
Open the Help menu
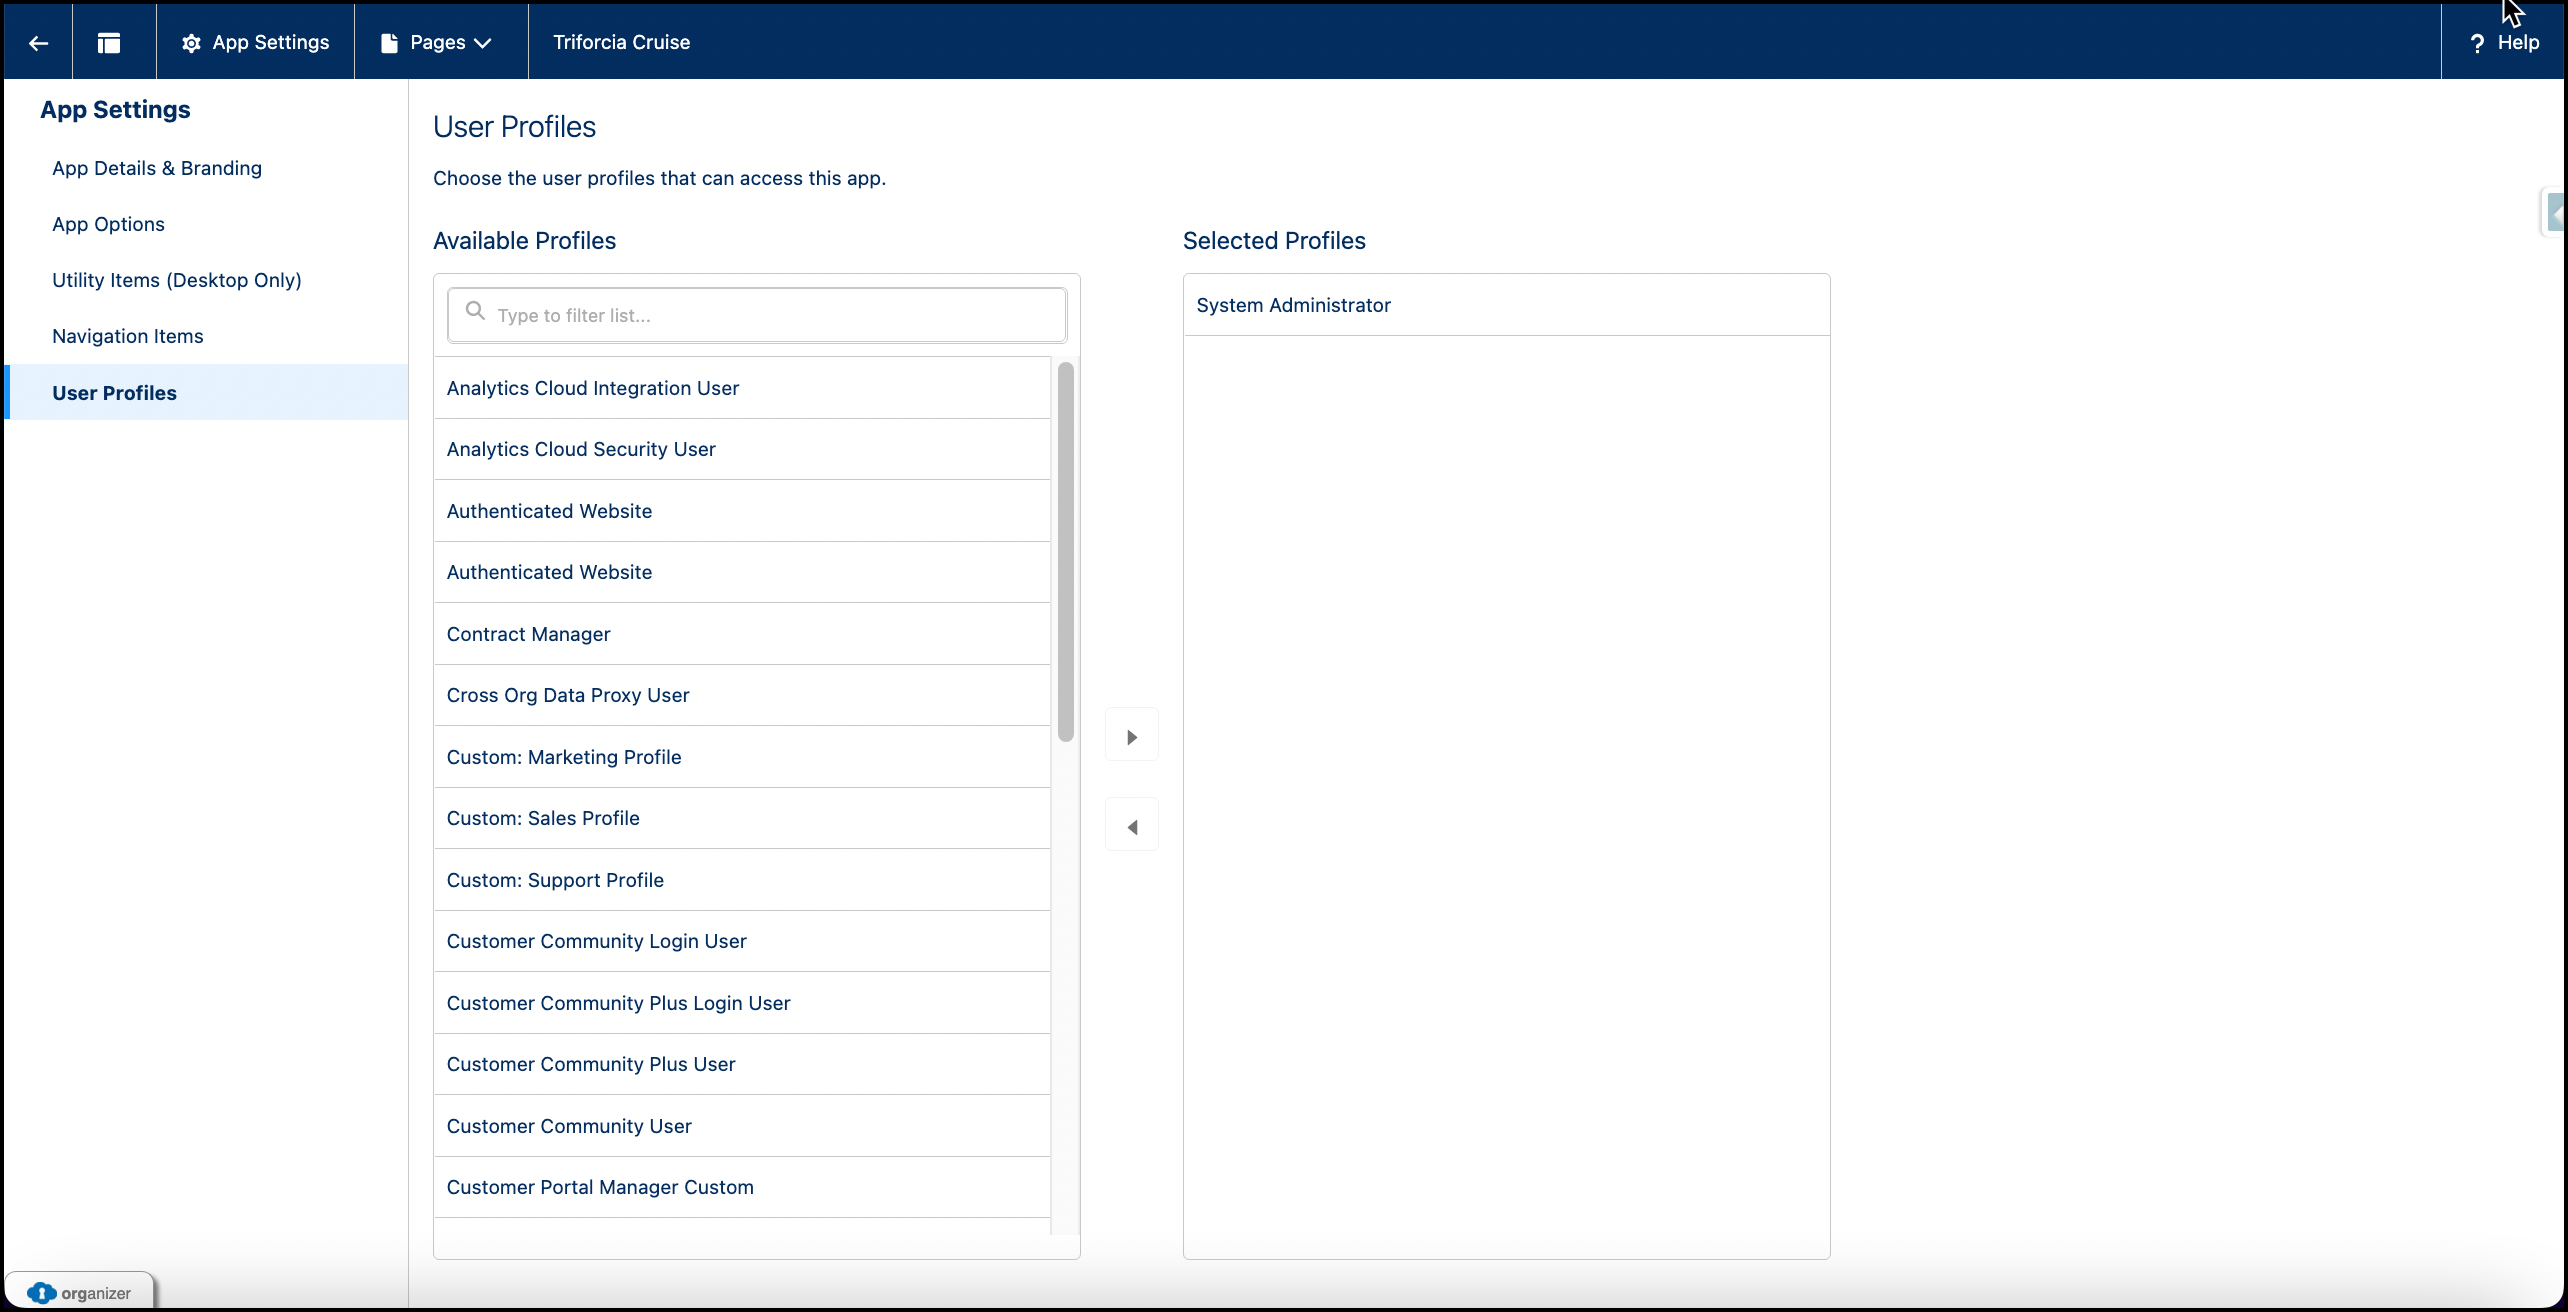click(2504, 42)
